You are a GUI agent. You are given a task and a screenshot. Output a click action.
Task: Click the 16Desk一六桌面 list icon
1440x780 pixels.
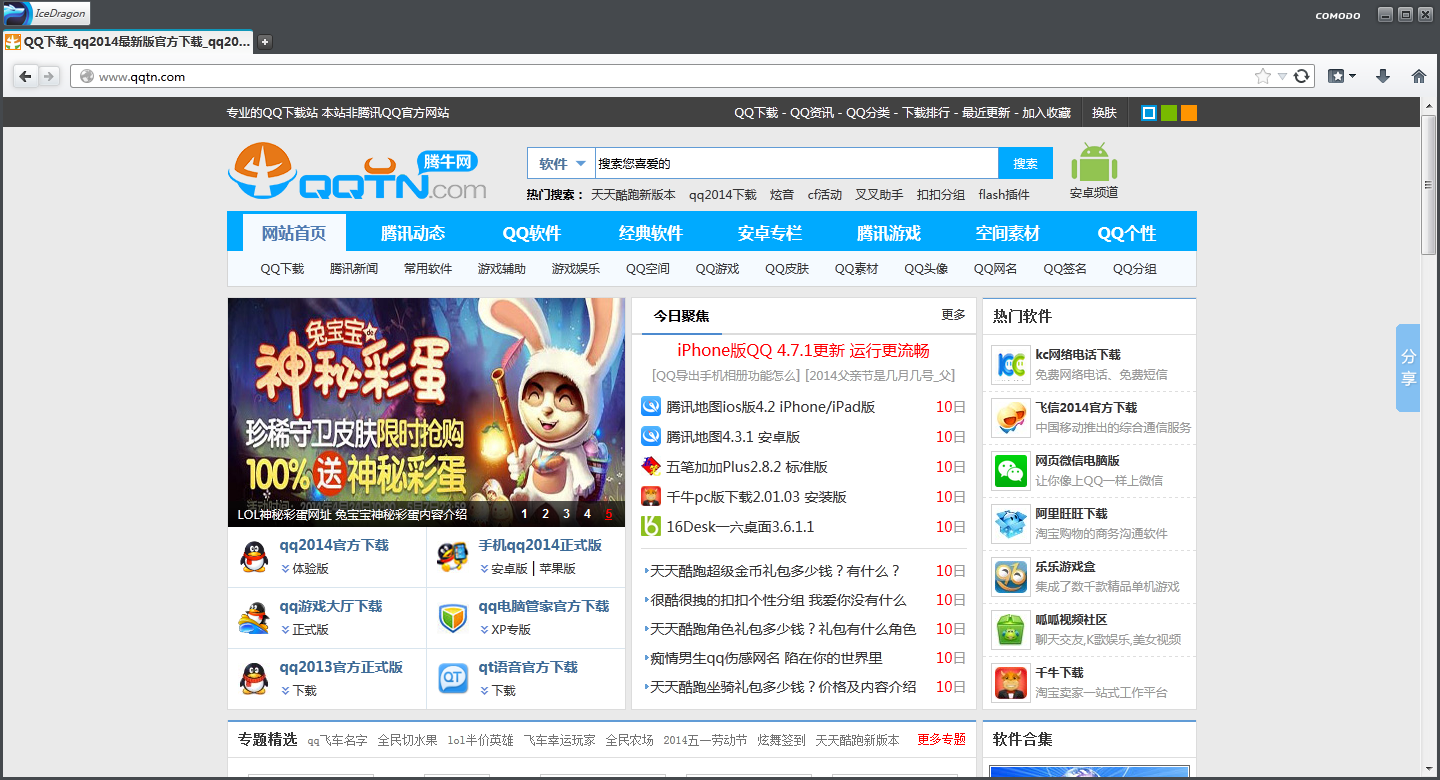click(x=651, y=526)
